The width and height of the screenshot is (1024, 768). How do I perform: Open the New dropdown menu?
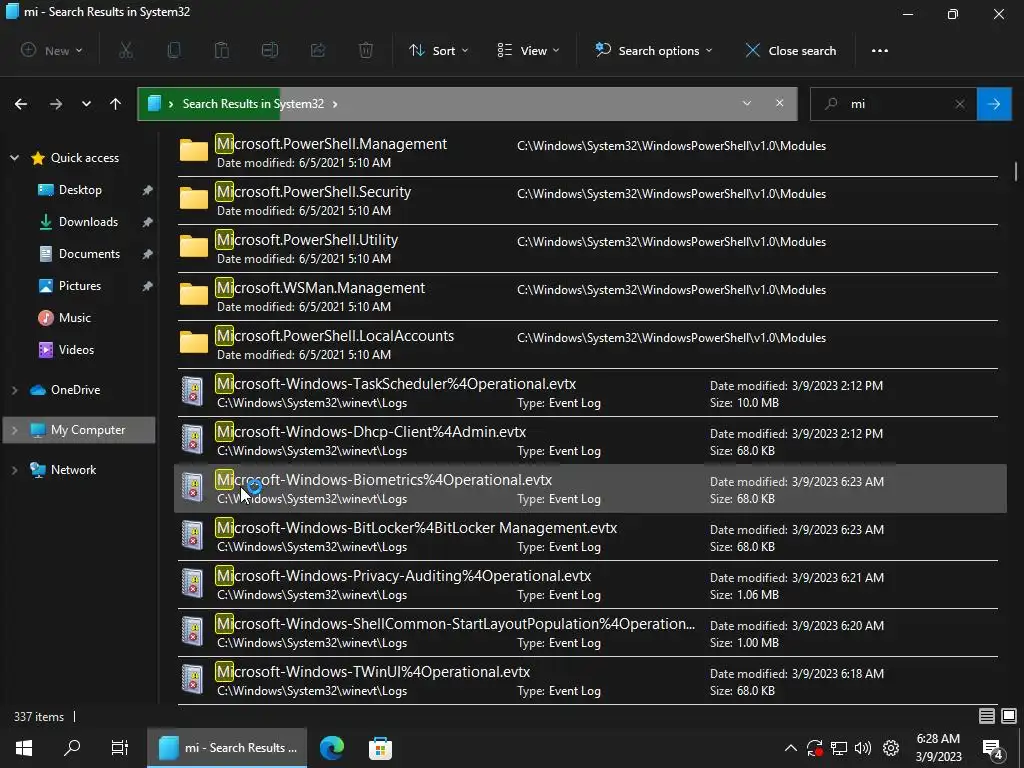tap(52, 50)
